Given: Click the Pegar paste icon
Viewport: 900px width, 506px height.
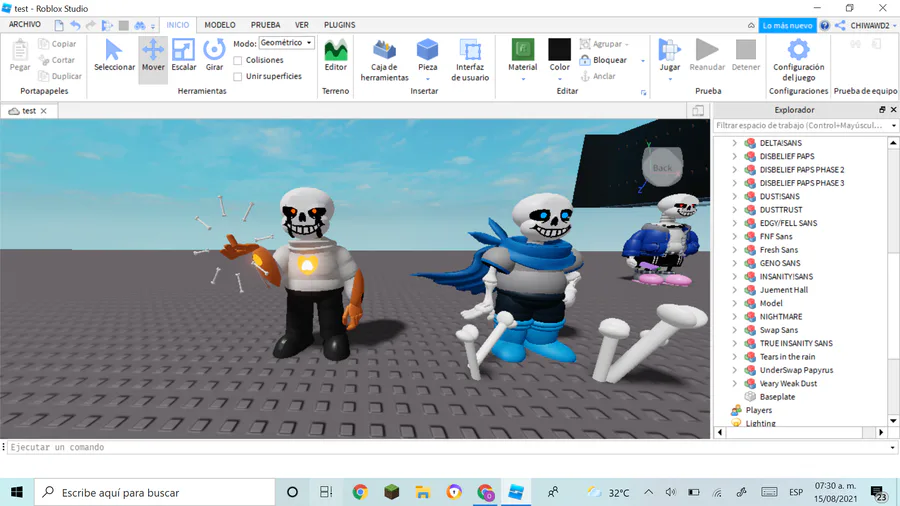Looking at the screenshot, I should click(20, 50).
